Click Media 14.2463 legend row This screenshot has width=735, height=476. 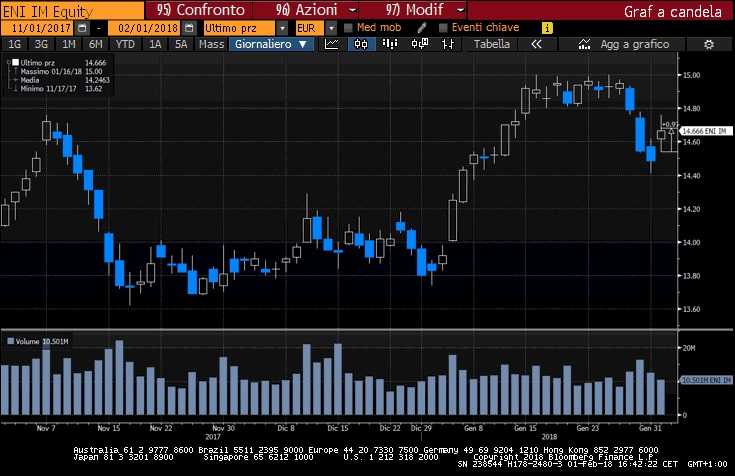[x=65, y=80]
